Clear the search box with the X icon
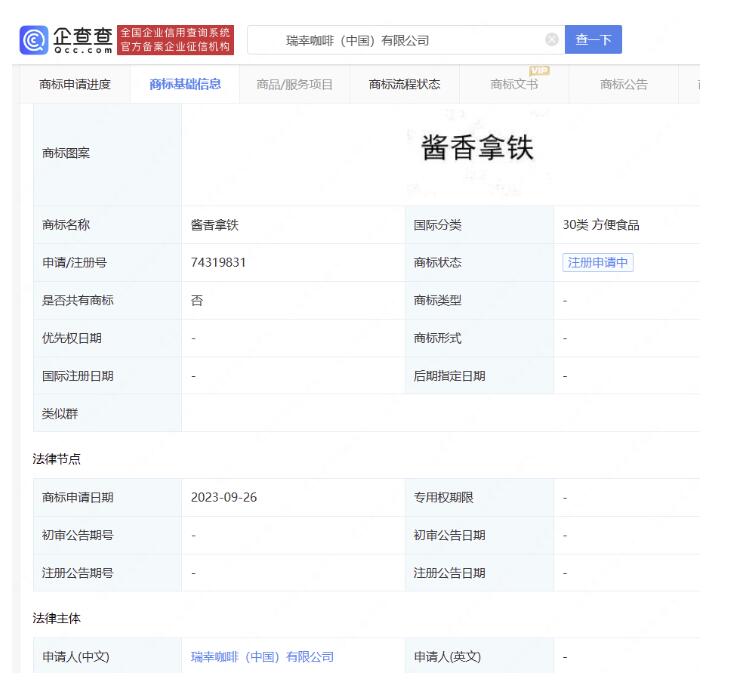734x697 pixels. [x=552, y=39]
